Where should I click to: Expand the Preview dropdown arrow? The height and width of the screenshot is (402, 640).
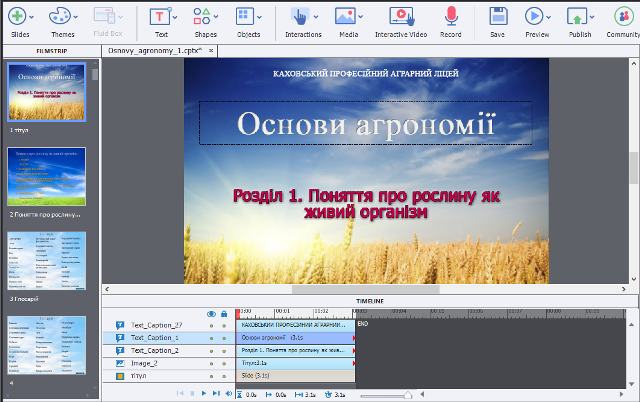pos(548,17)
